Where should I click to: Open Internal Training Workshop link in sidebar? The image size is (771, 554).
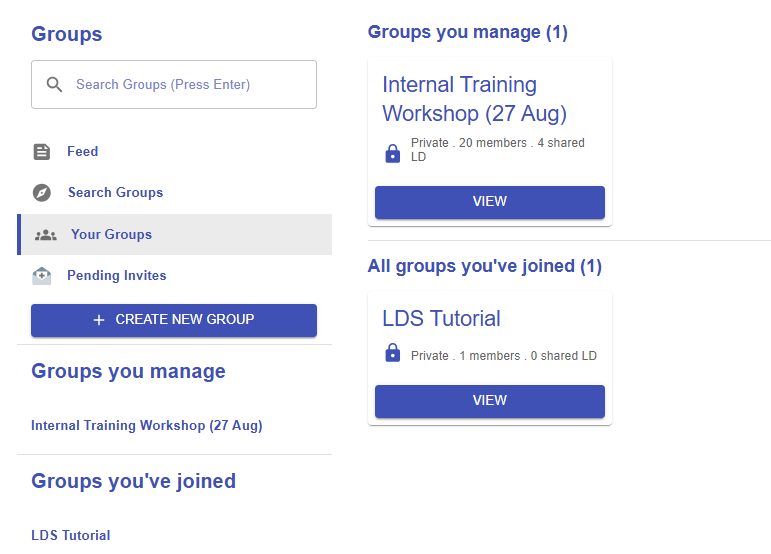[147, 426]
